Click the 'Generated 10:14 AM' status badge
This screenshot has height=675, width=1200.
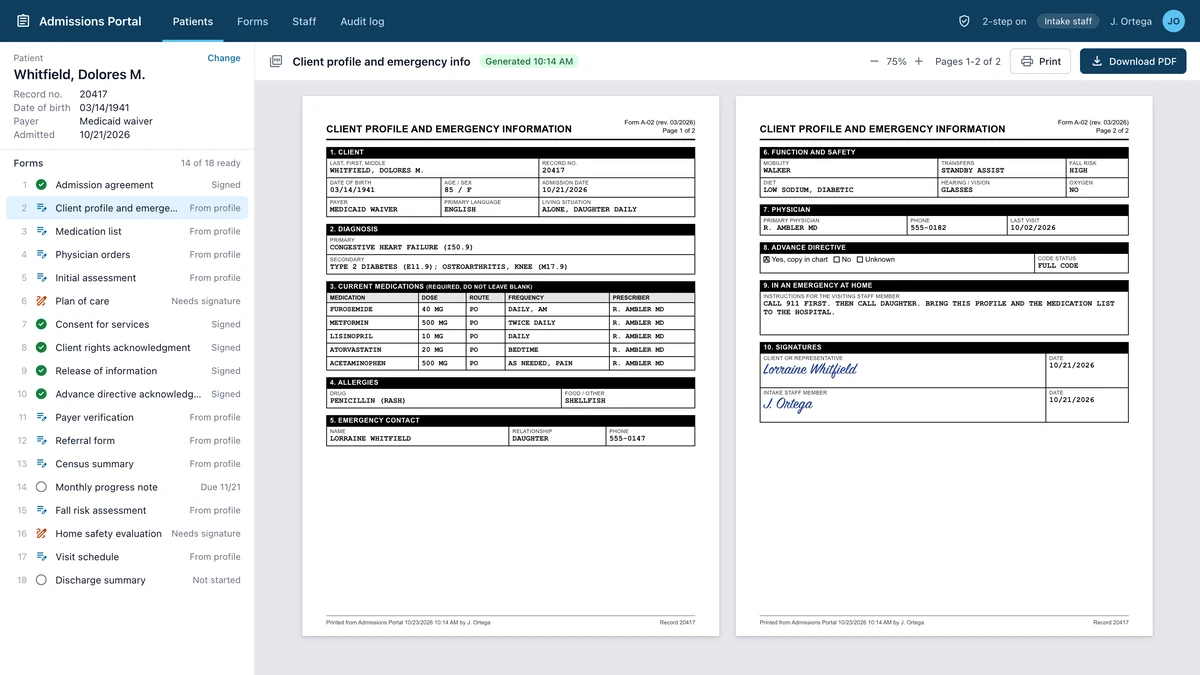tap(529, 61)
